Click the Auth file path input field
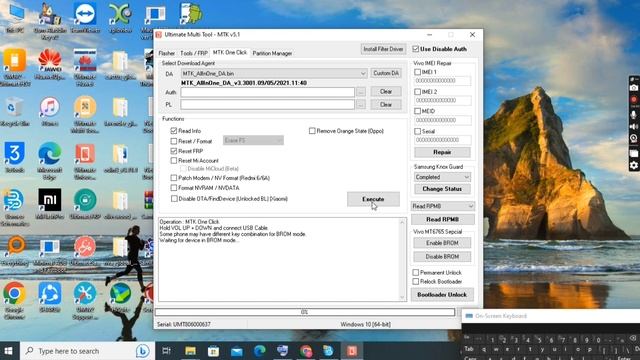The image size is (640, 360). click(268, 92)
